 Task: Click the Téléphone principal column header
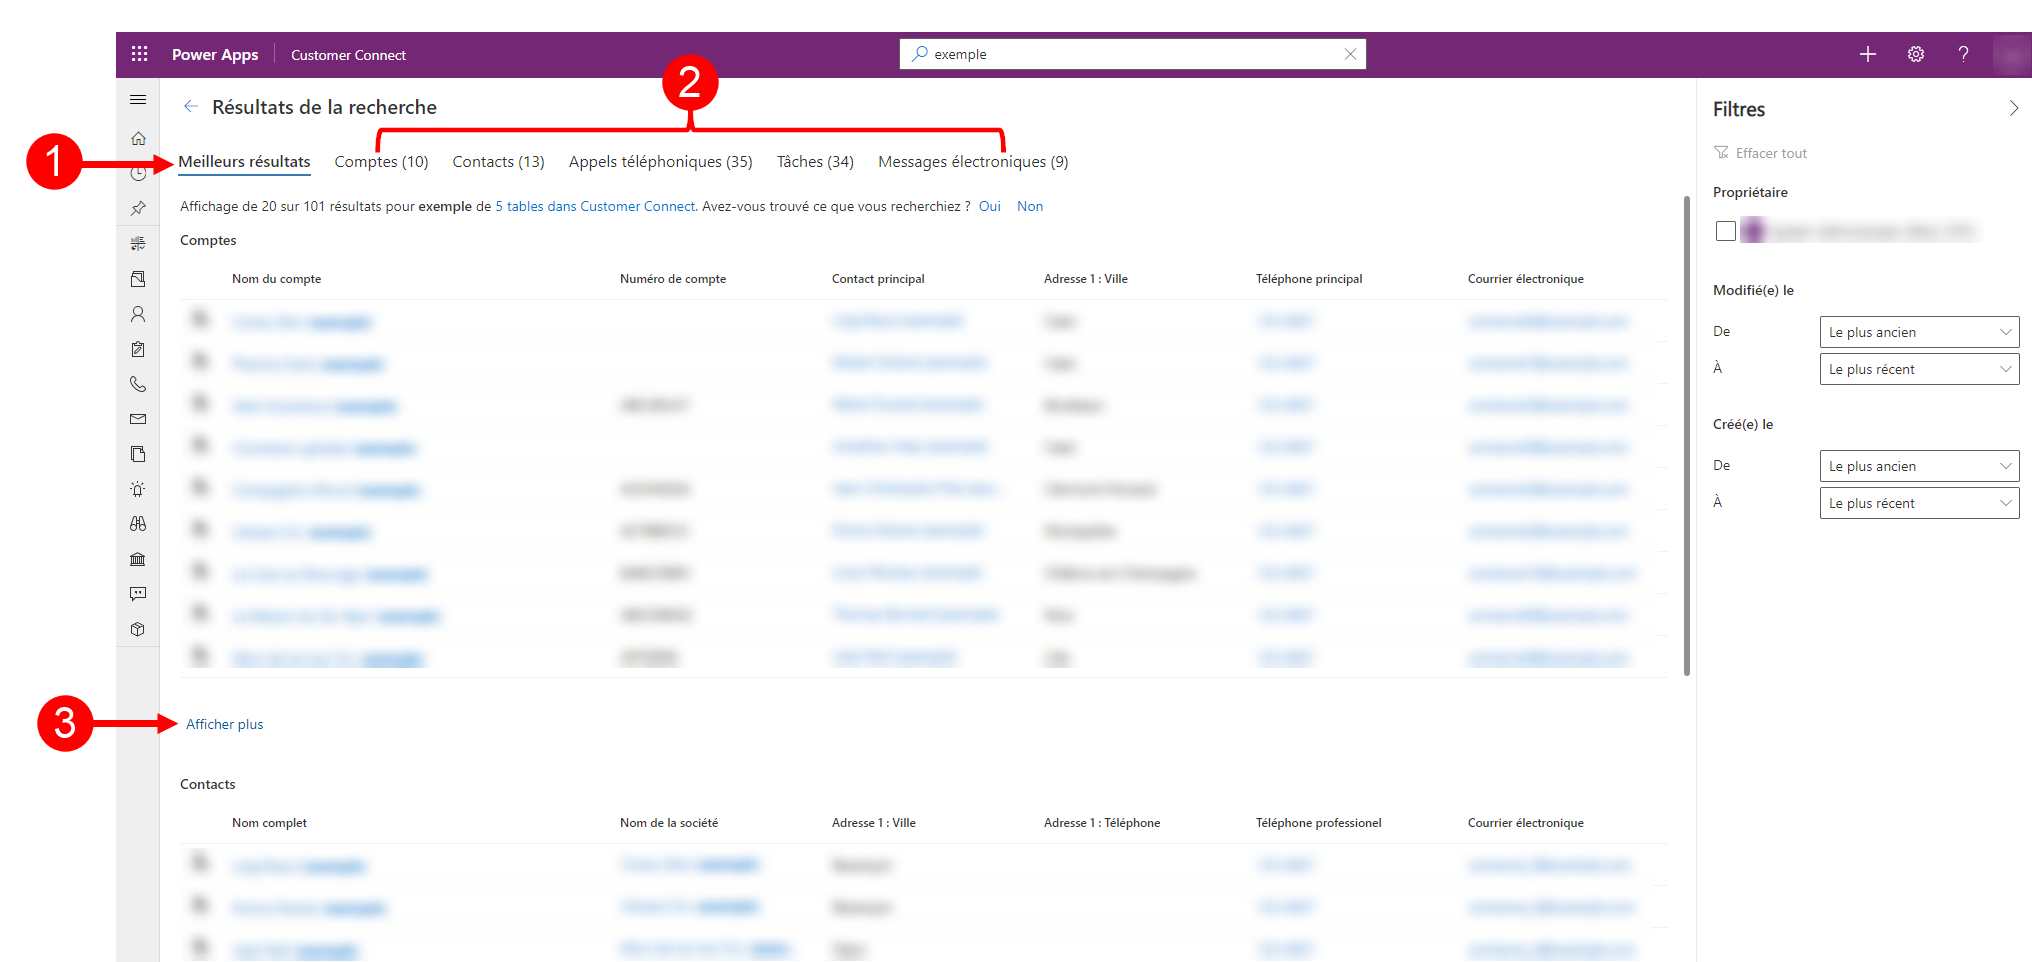(x=1309, y=279)
